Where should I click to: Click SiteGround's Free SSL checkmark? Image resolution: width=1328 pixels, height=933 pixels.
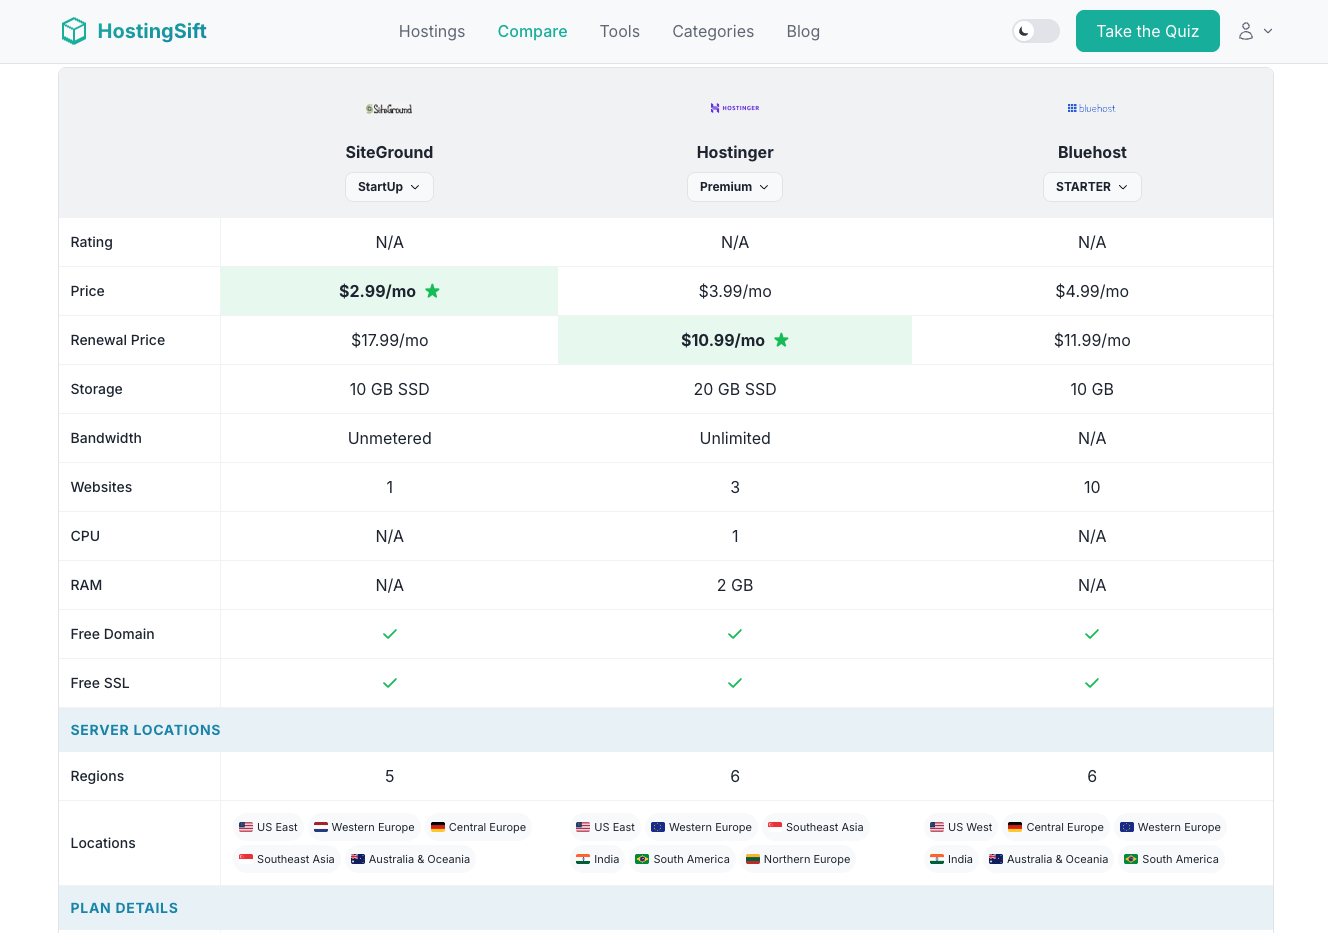coord(390,683)
